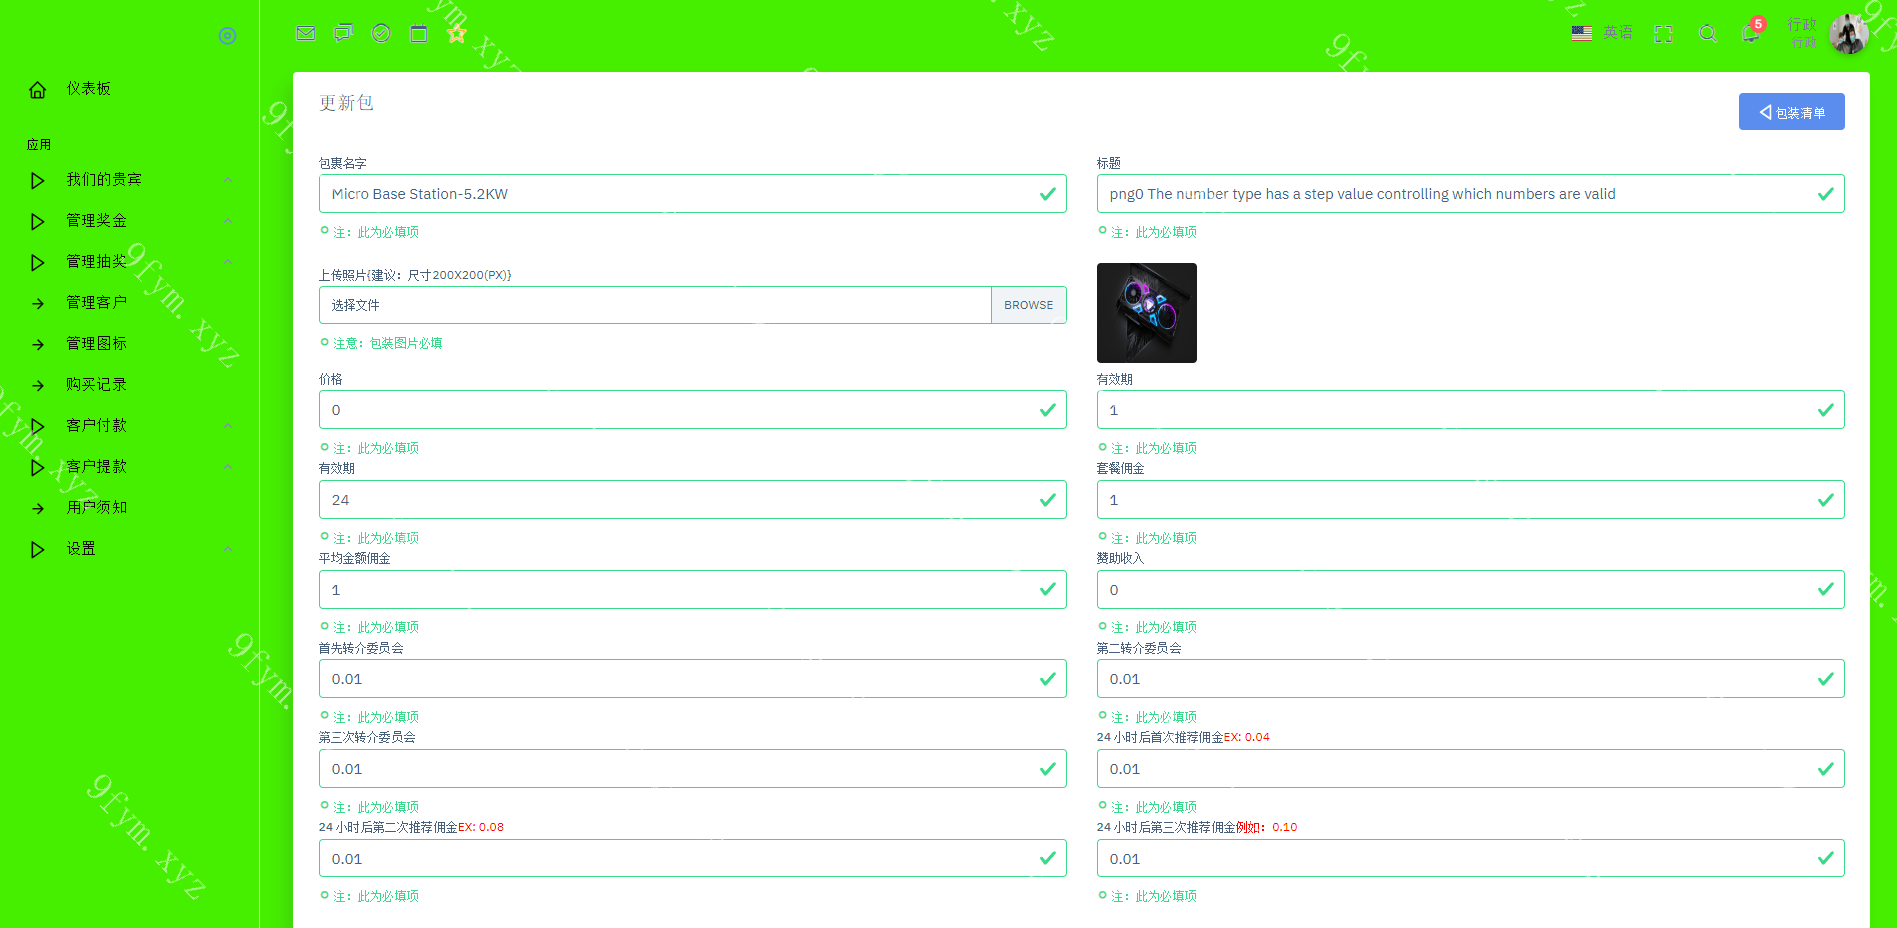Click the 应用 sidebar section label
The width and height of the screenshot is (1897, 928).
click(39, 145)
